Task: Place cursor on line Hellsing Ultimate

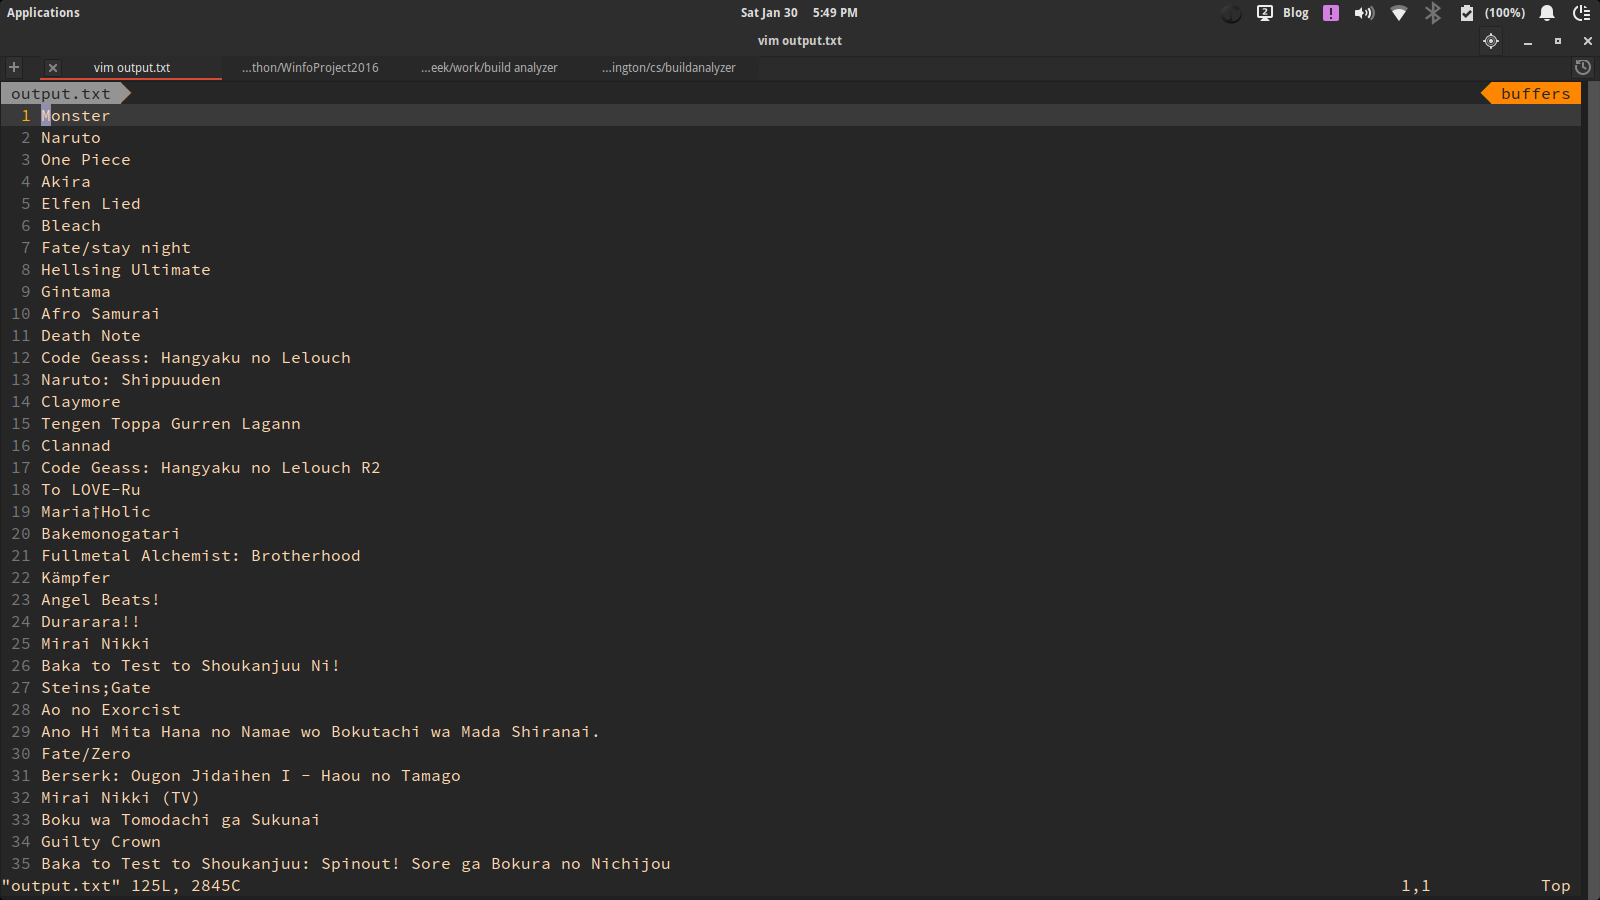Action: [x=126, y=270]
